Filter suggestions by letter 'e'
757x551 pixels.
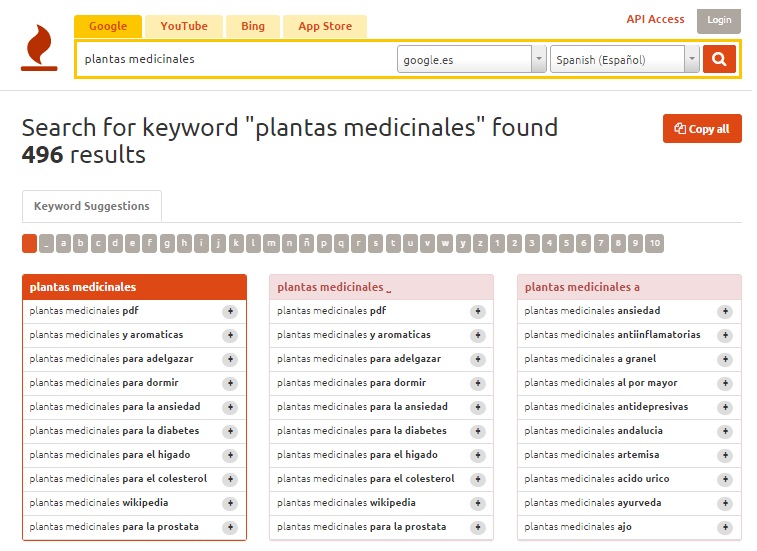click(133, 244)
